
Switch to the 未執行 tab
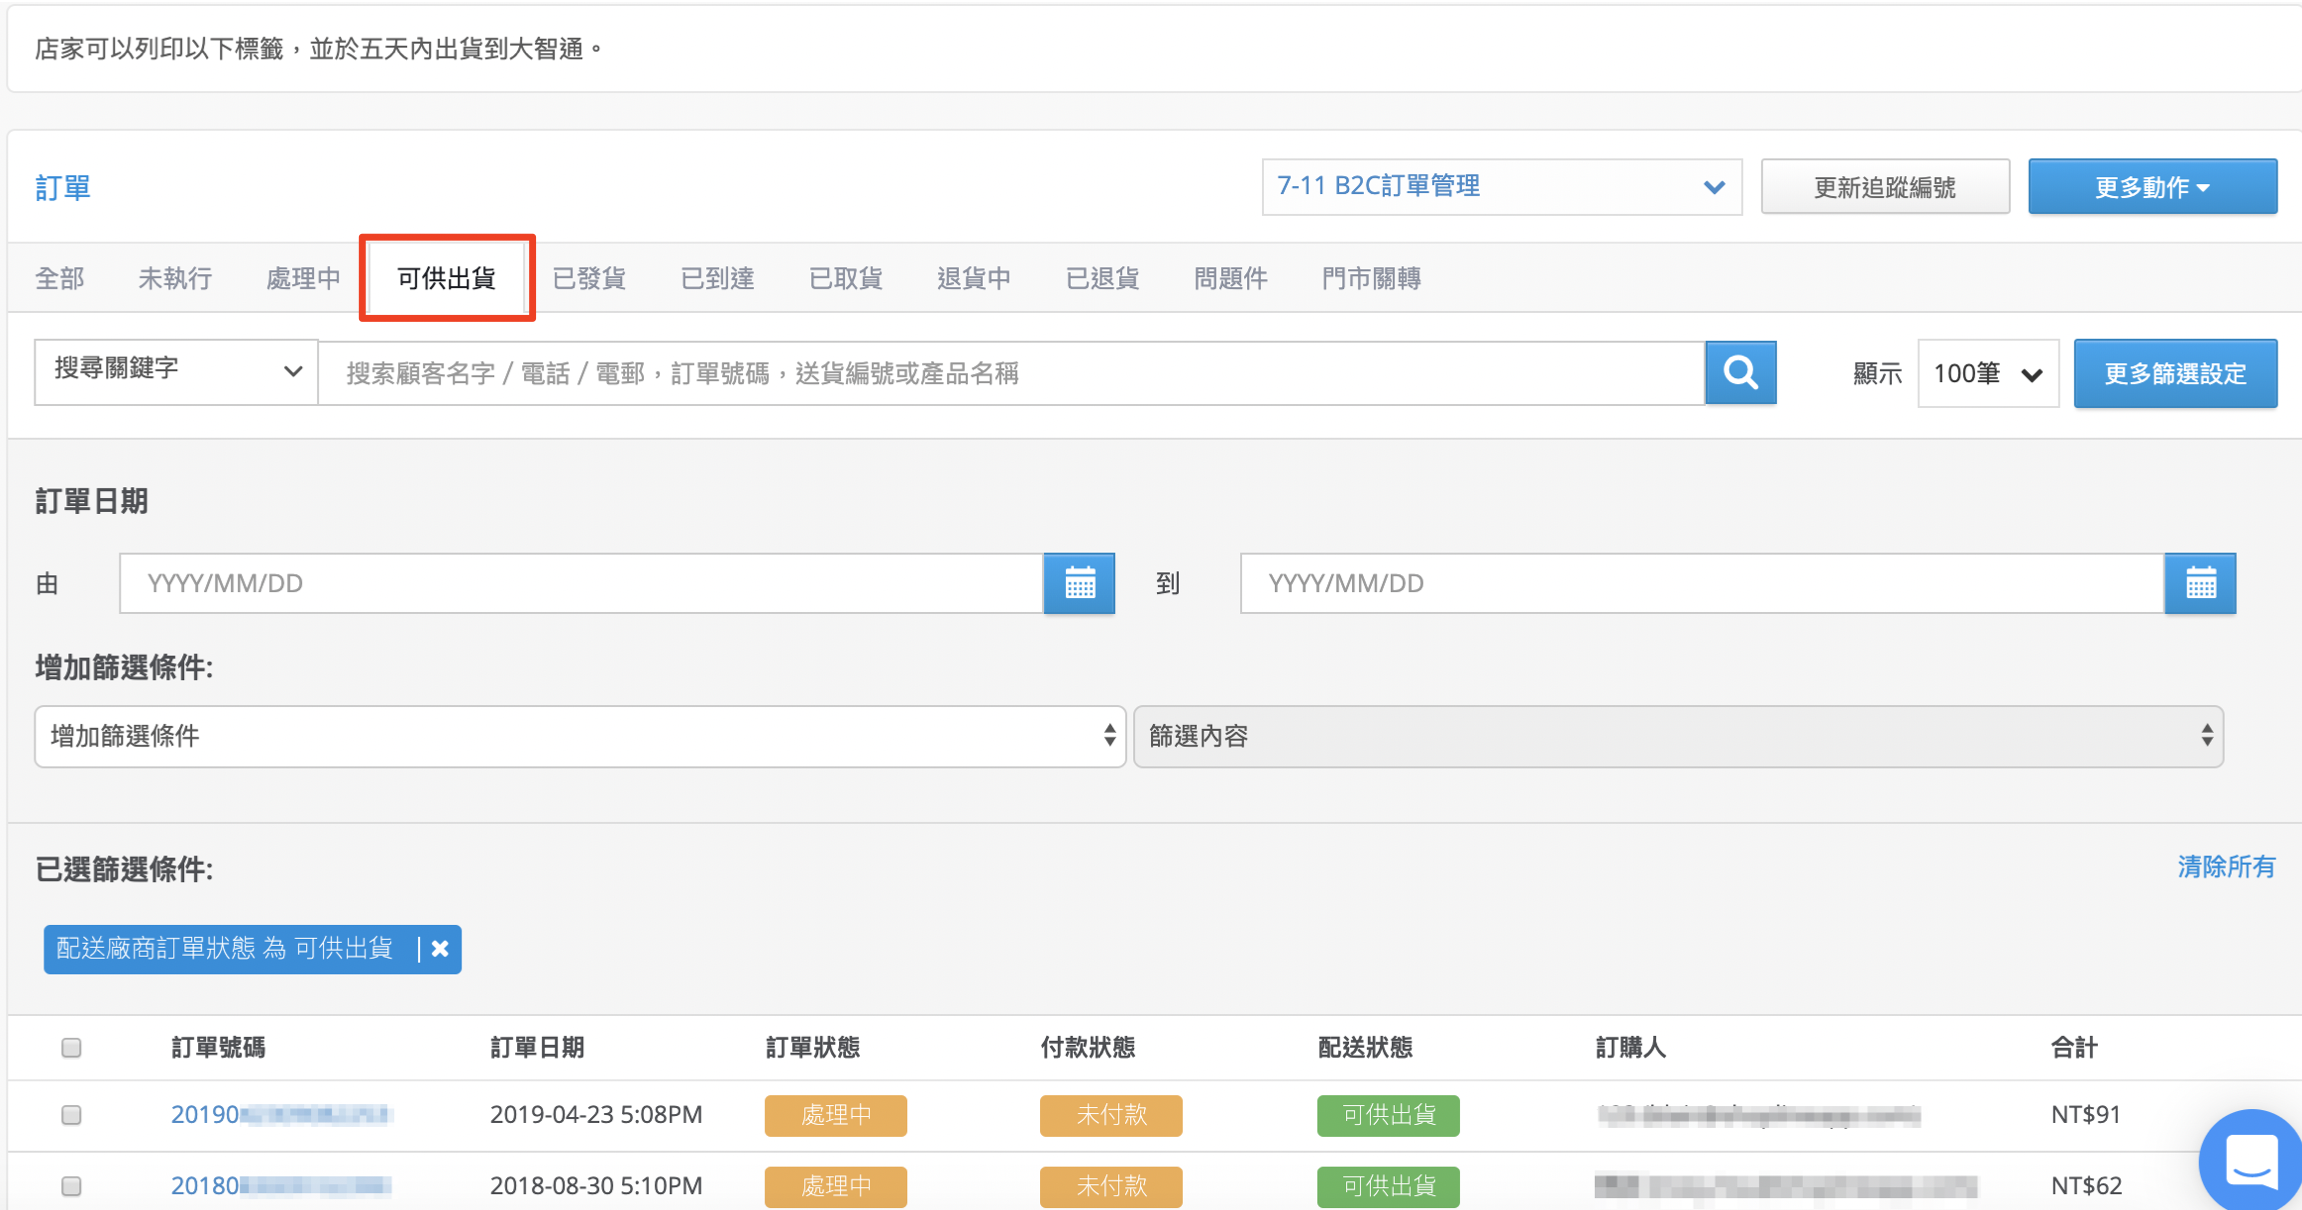tap(175, 278)
